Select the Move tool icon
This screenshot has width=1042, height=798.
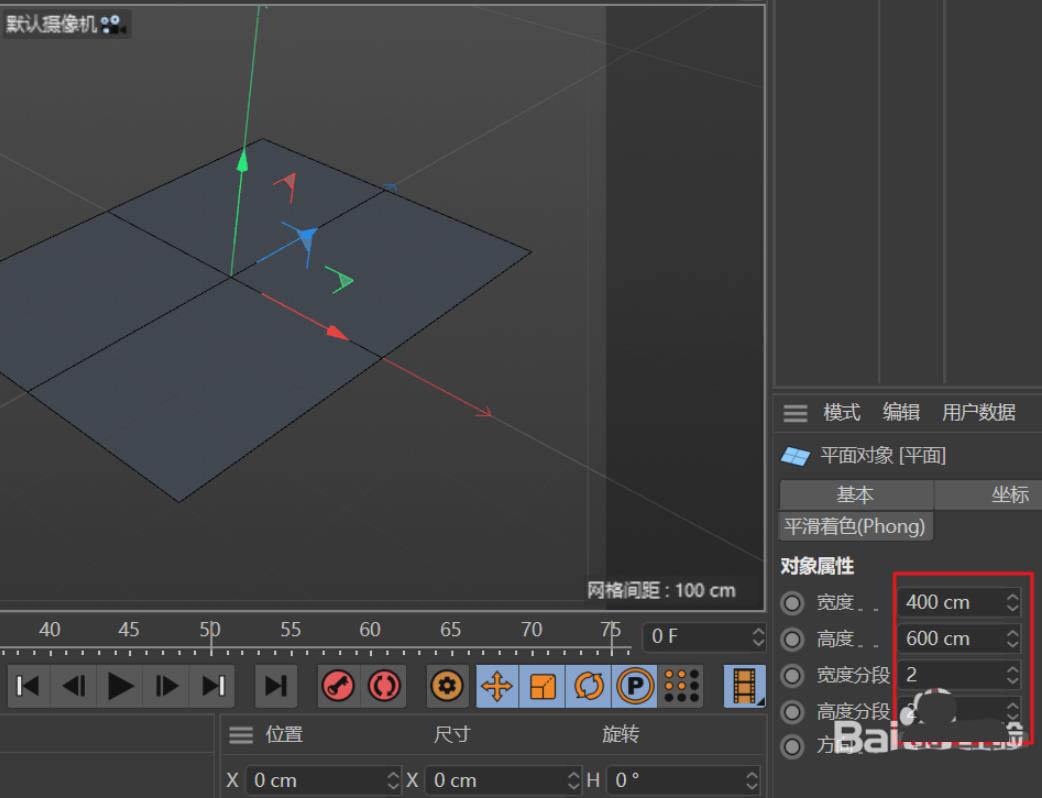pyautogui.click(x=496, y=686)
